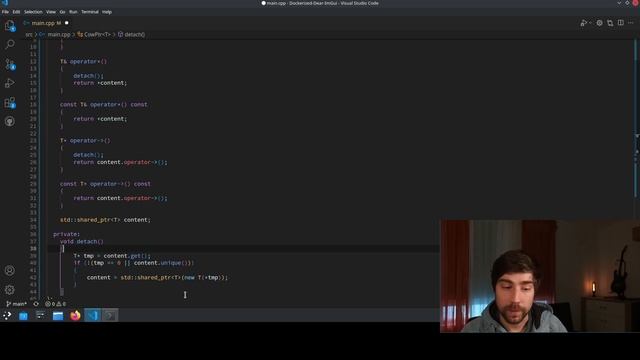Open the Manage gear in the activity bar
The image size is (640, 360).
pos(10,289)
